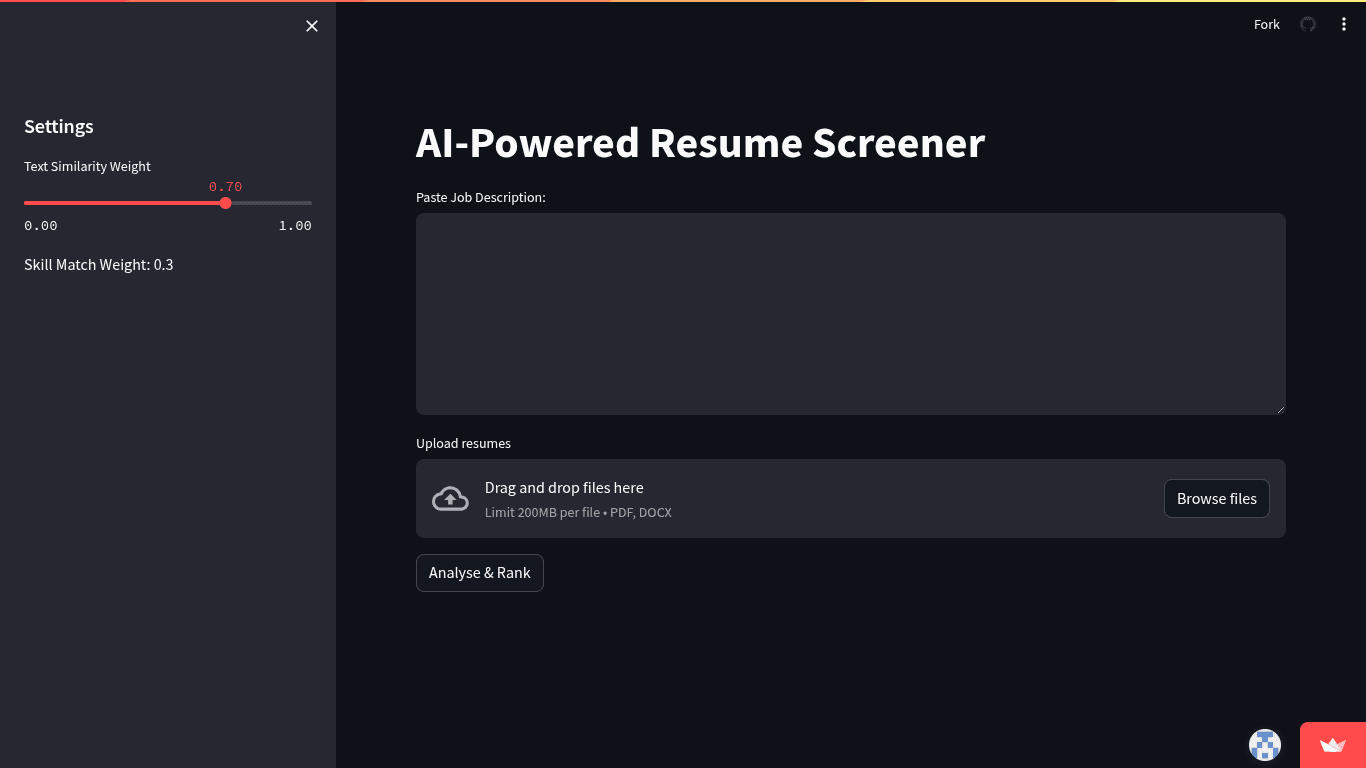Click the 'AI-Powered Resume Screener' title
This screenshot has height=768, width=1366.
coord(700,143)
